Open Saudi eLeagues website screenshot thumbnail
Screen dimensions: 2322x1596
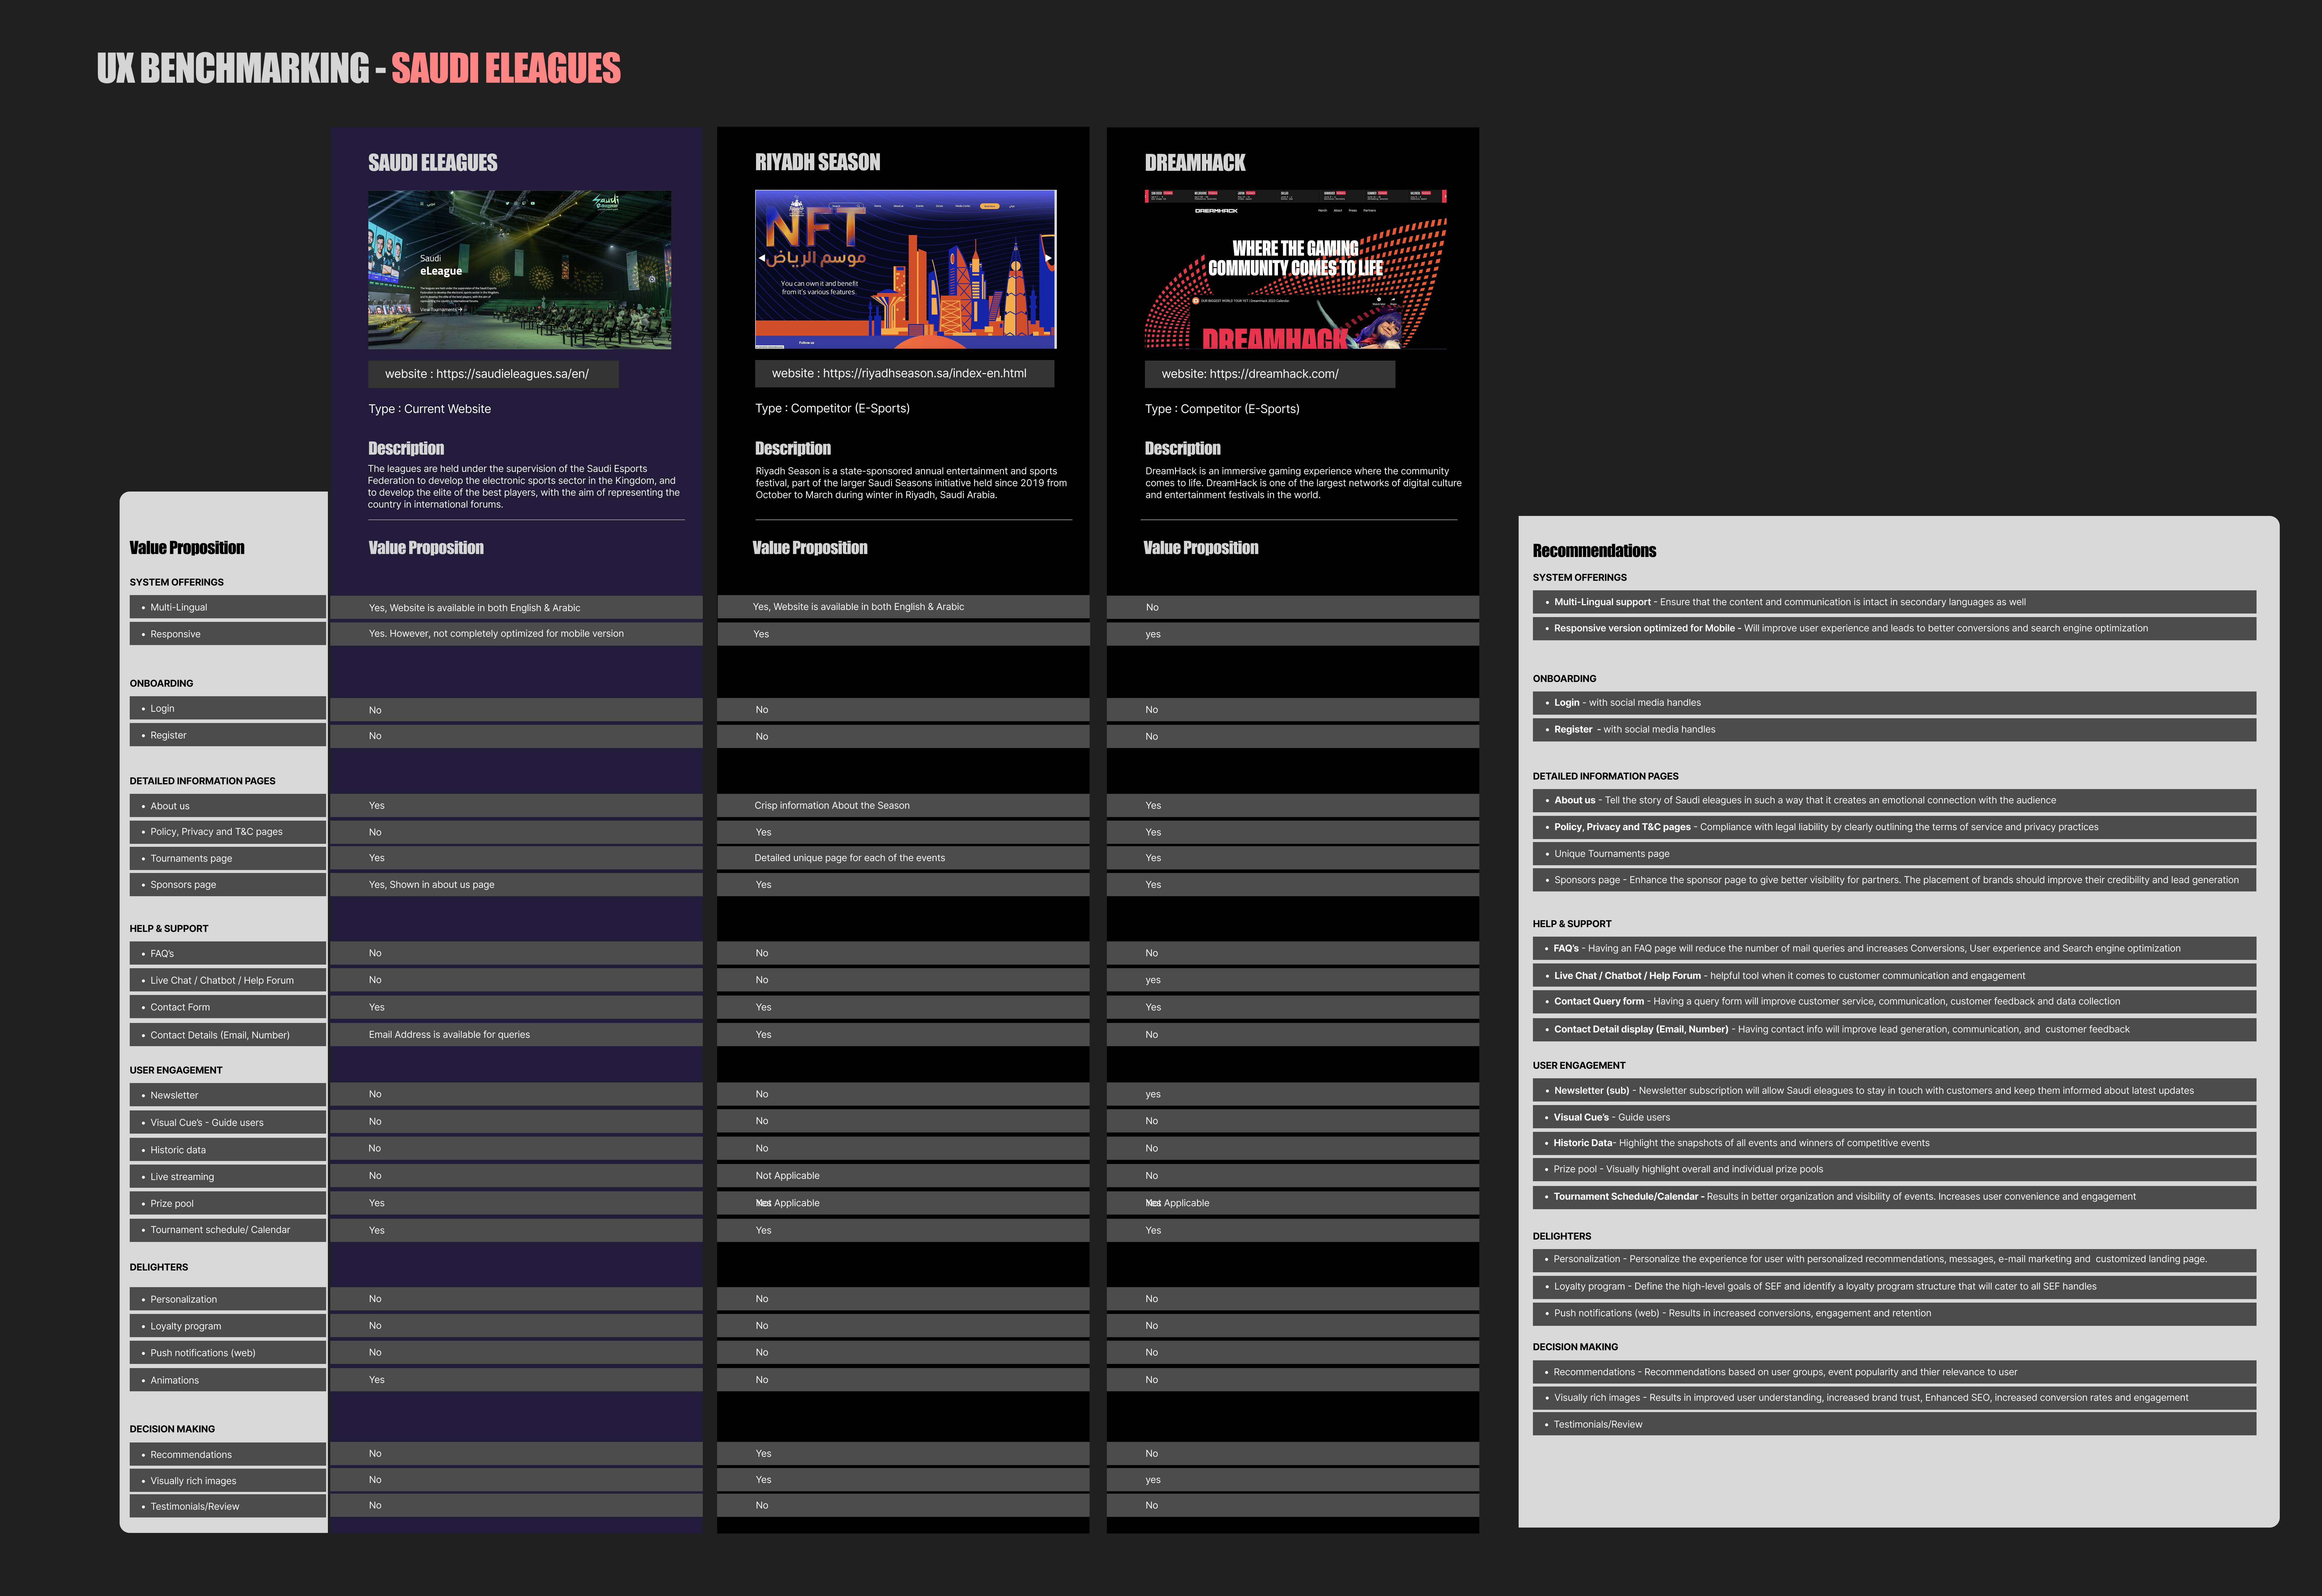coord(519,270)
